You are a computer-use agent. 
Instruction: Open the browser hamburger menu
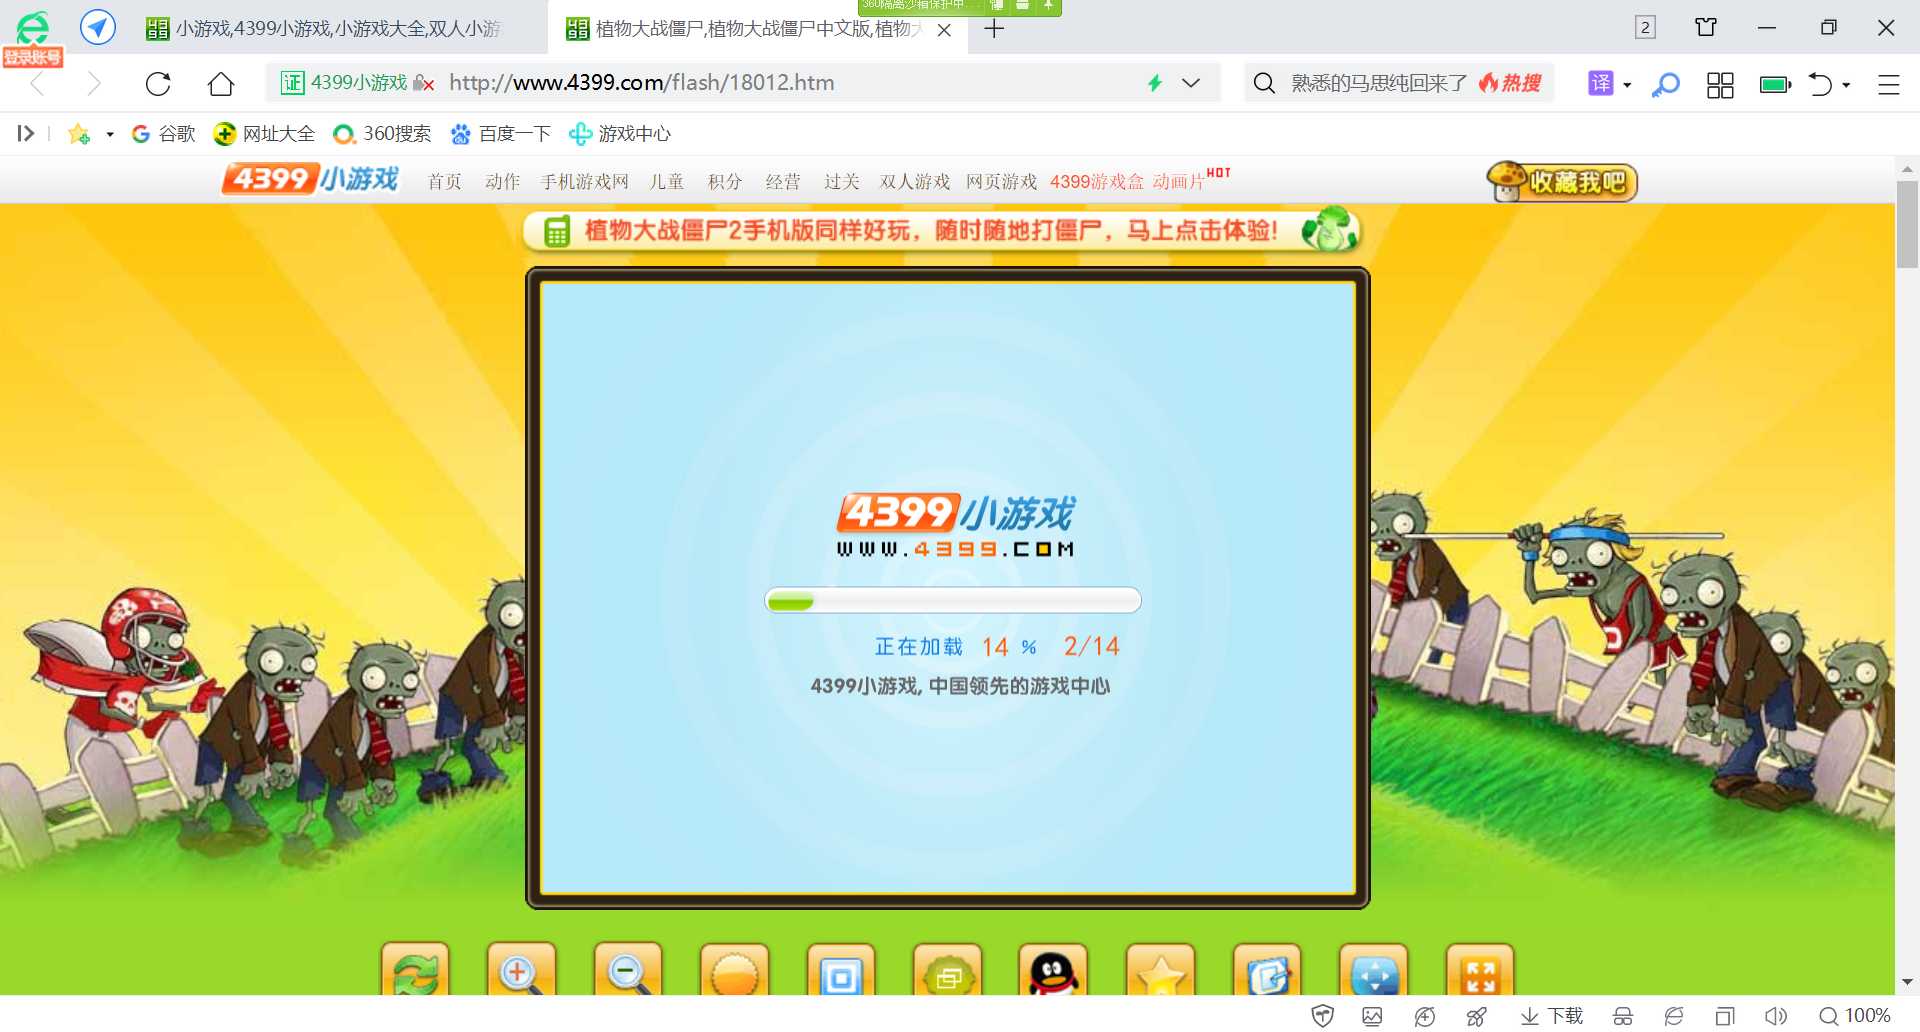tap(1888, 84)
